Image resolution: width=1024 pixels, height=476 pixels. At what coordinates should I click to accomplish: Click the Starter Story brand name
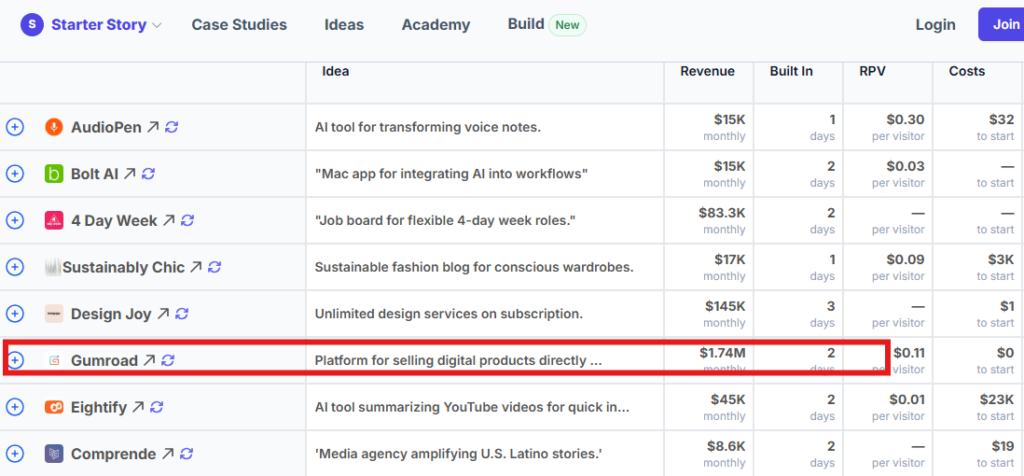(x=99, y=25)
